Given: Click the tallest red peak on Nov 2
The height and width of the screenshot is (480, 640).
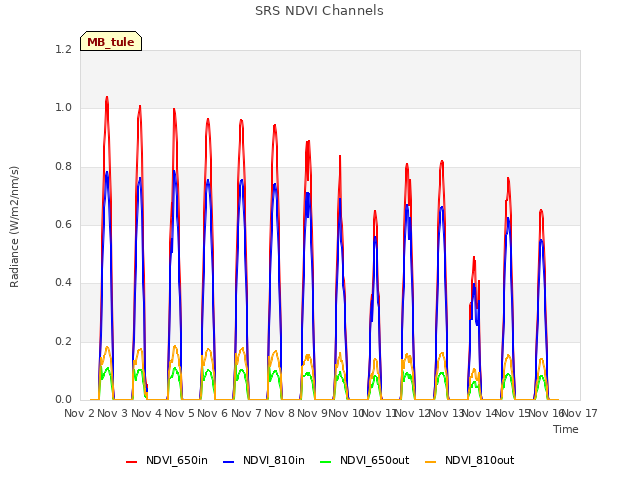Looking at the screenshot, I should [107, 98].
